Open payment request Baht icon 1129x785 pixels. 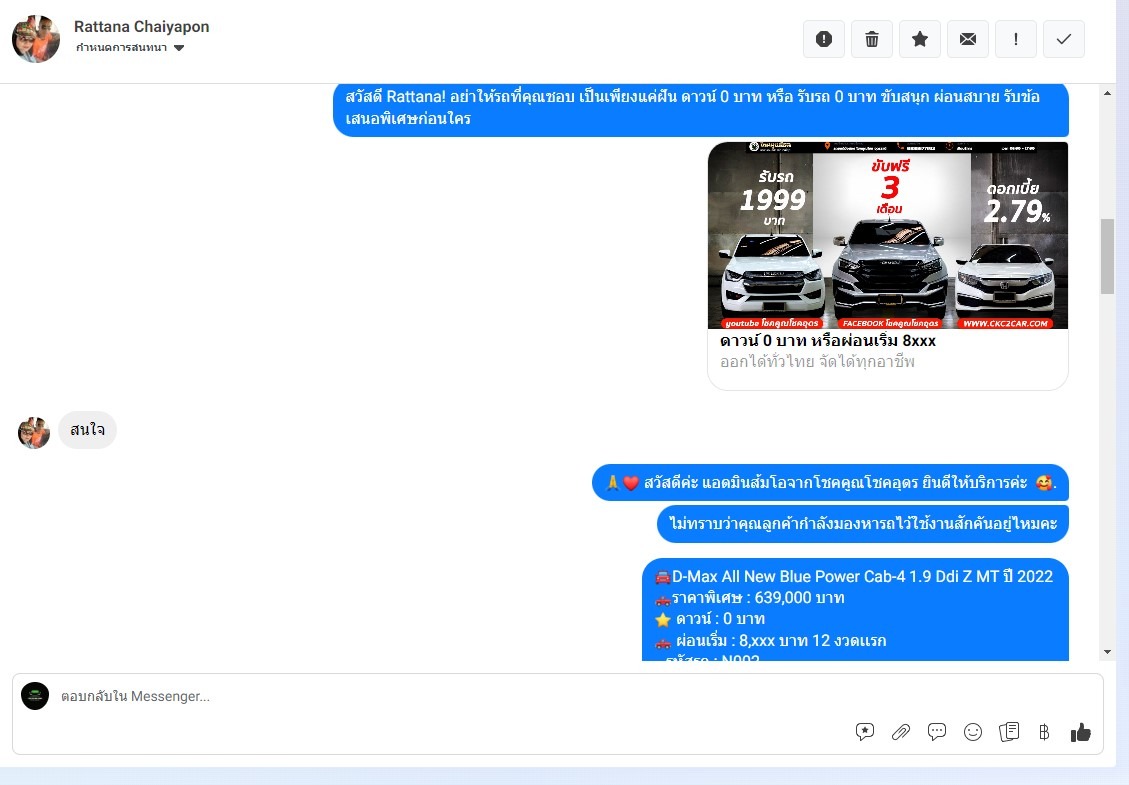tap(1044, 732)
